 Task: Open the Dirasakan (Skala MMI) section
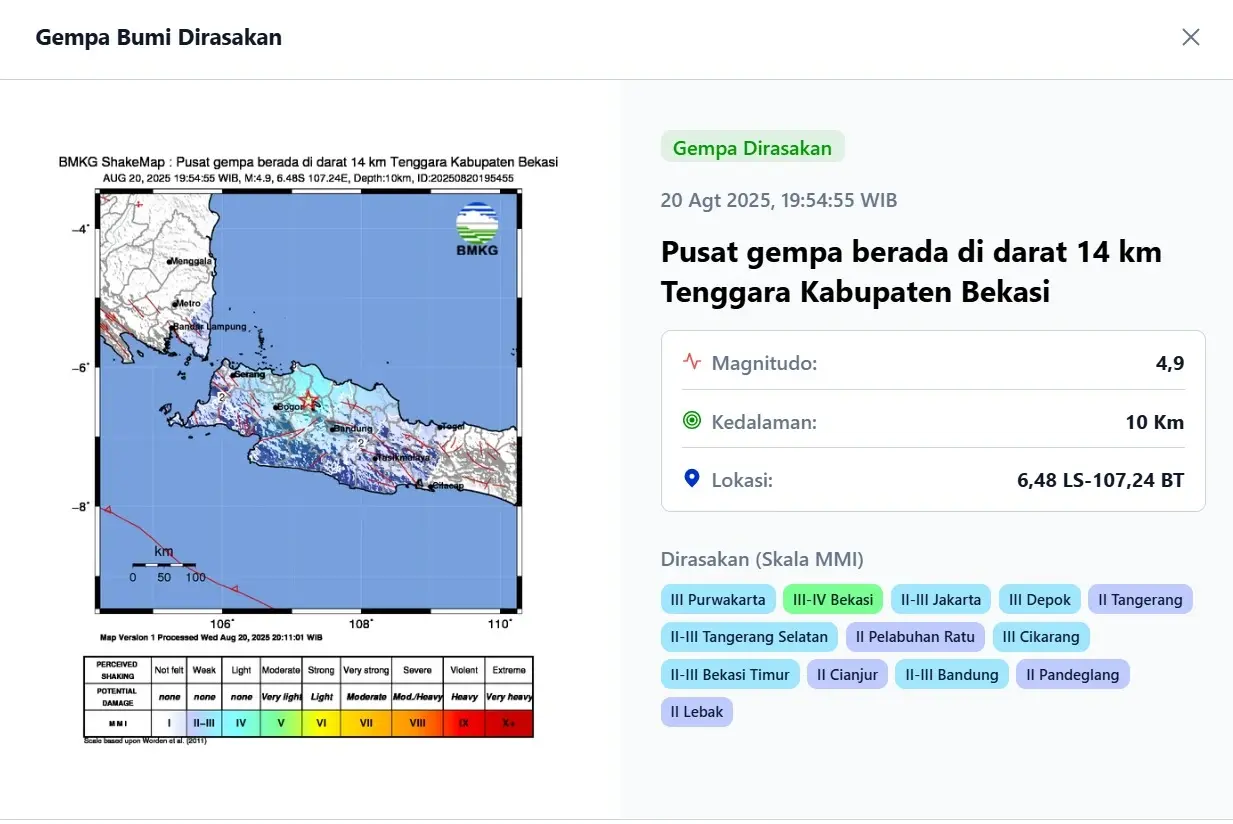pyautogui.click(x=762, y=558)
